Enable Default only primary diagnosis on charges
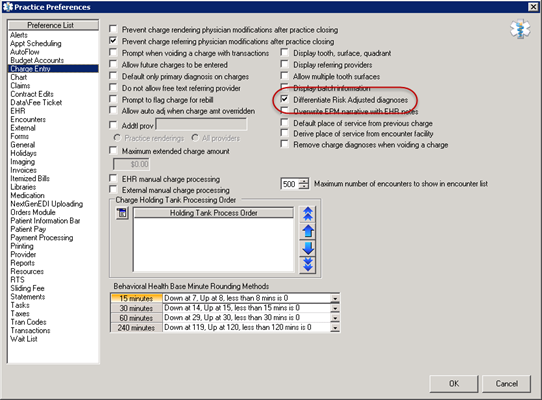Screen dimensions: 542x400 tap(113, 76)
